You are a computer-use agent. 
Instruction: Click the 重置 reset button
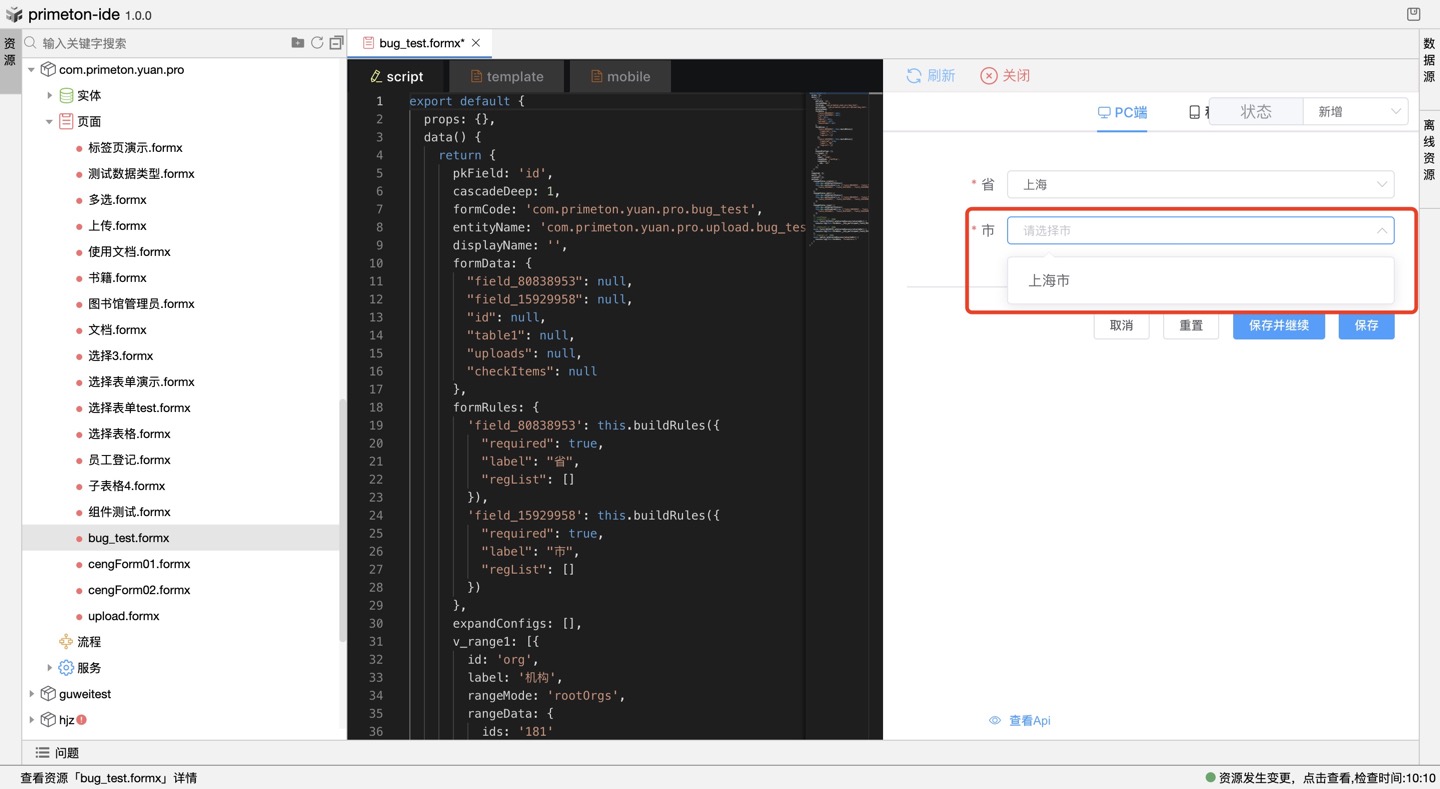(1190, 326)
